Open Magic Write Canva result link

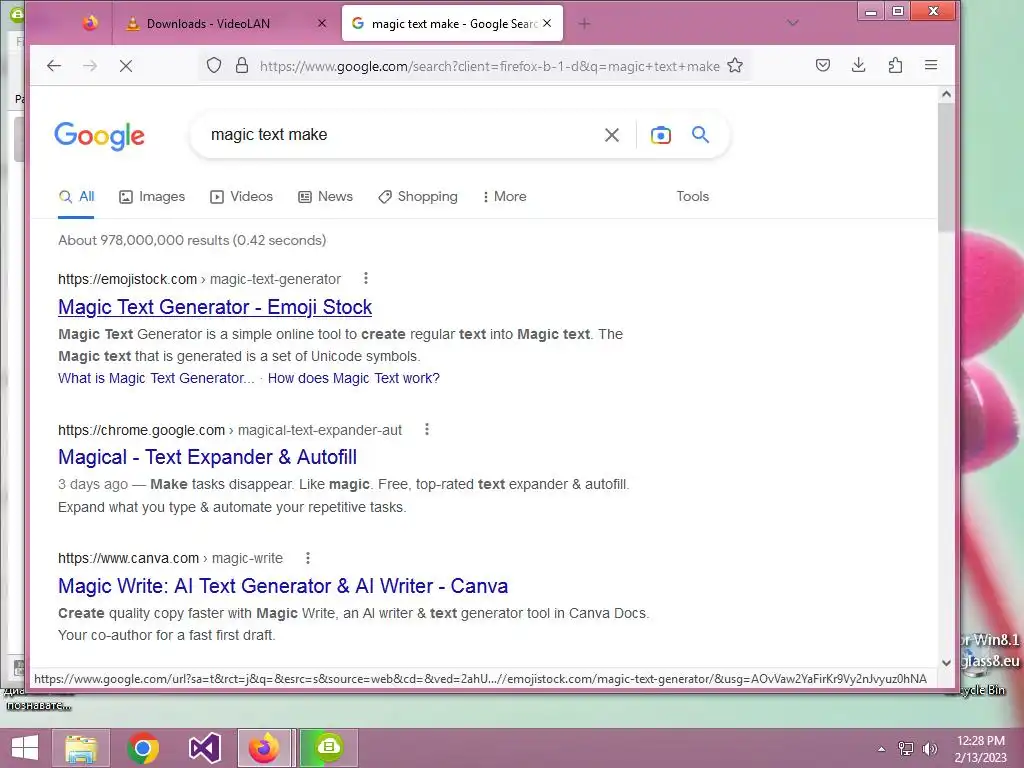tap(283, 586)
